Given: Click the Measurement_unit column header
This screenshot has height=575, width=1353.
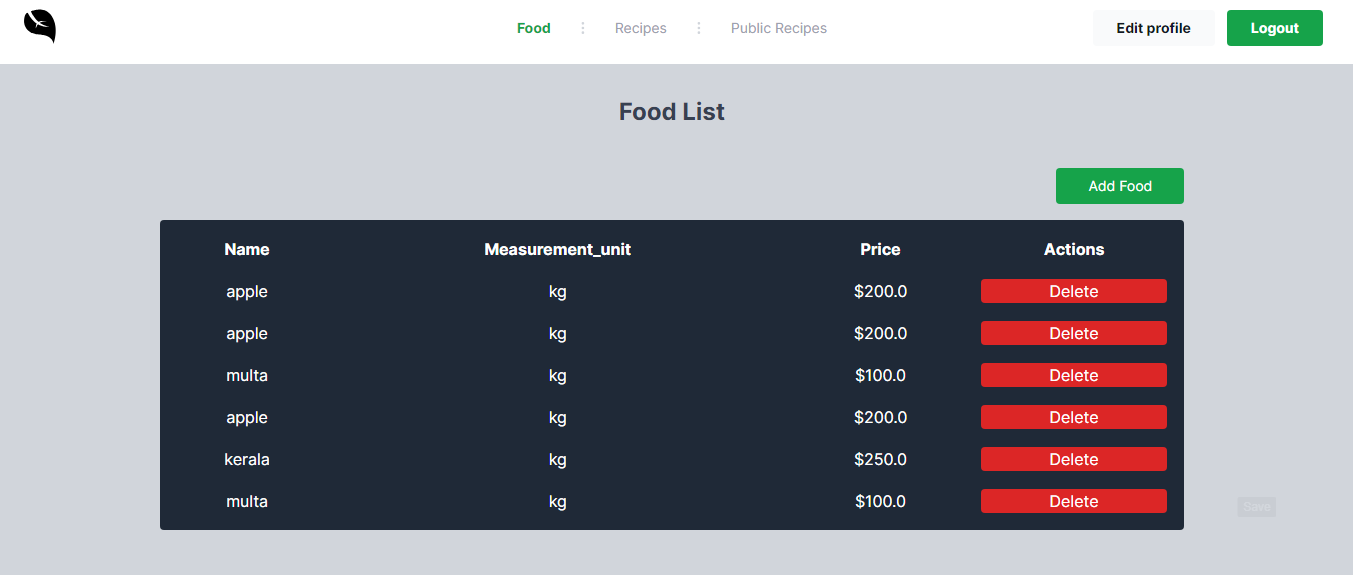Looking at the screenshot, I should click(x=557, y=249).
